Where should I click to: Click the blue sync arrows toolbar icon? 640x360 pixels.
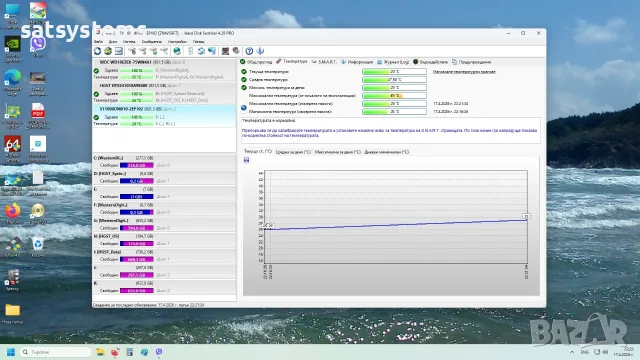click(x=201, y=51)
